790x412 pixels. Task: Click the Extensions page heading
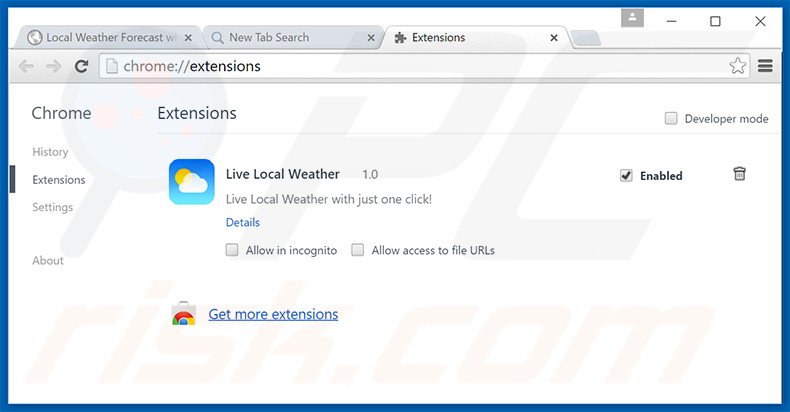click(x=197, y=113)
